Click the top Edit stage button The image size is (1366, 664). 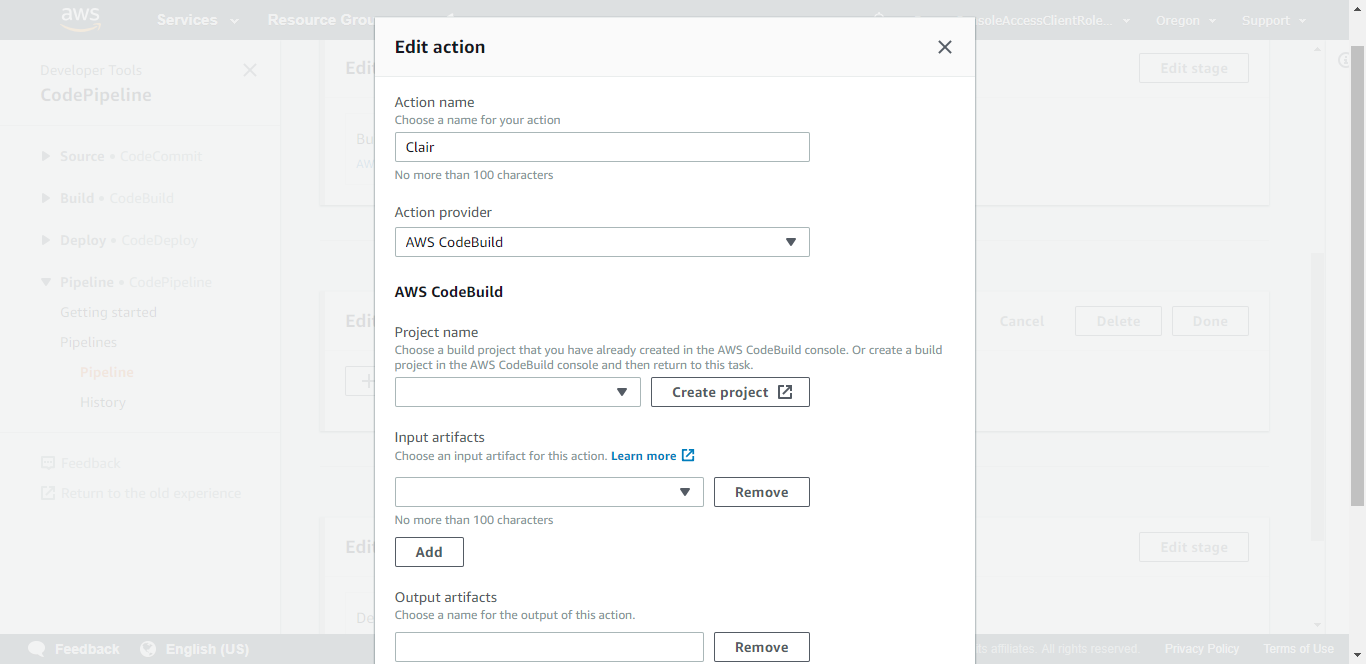coord(1194,68)
